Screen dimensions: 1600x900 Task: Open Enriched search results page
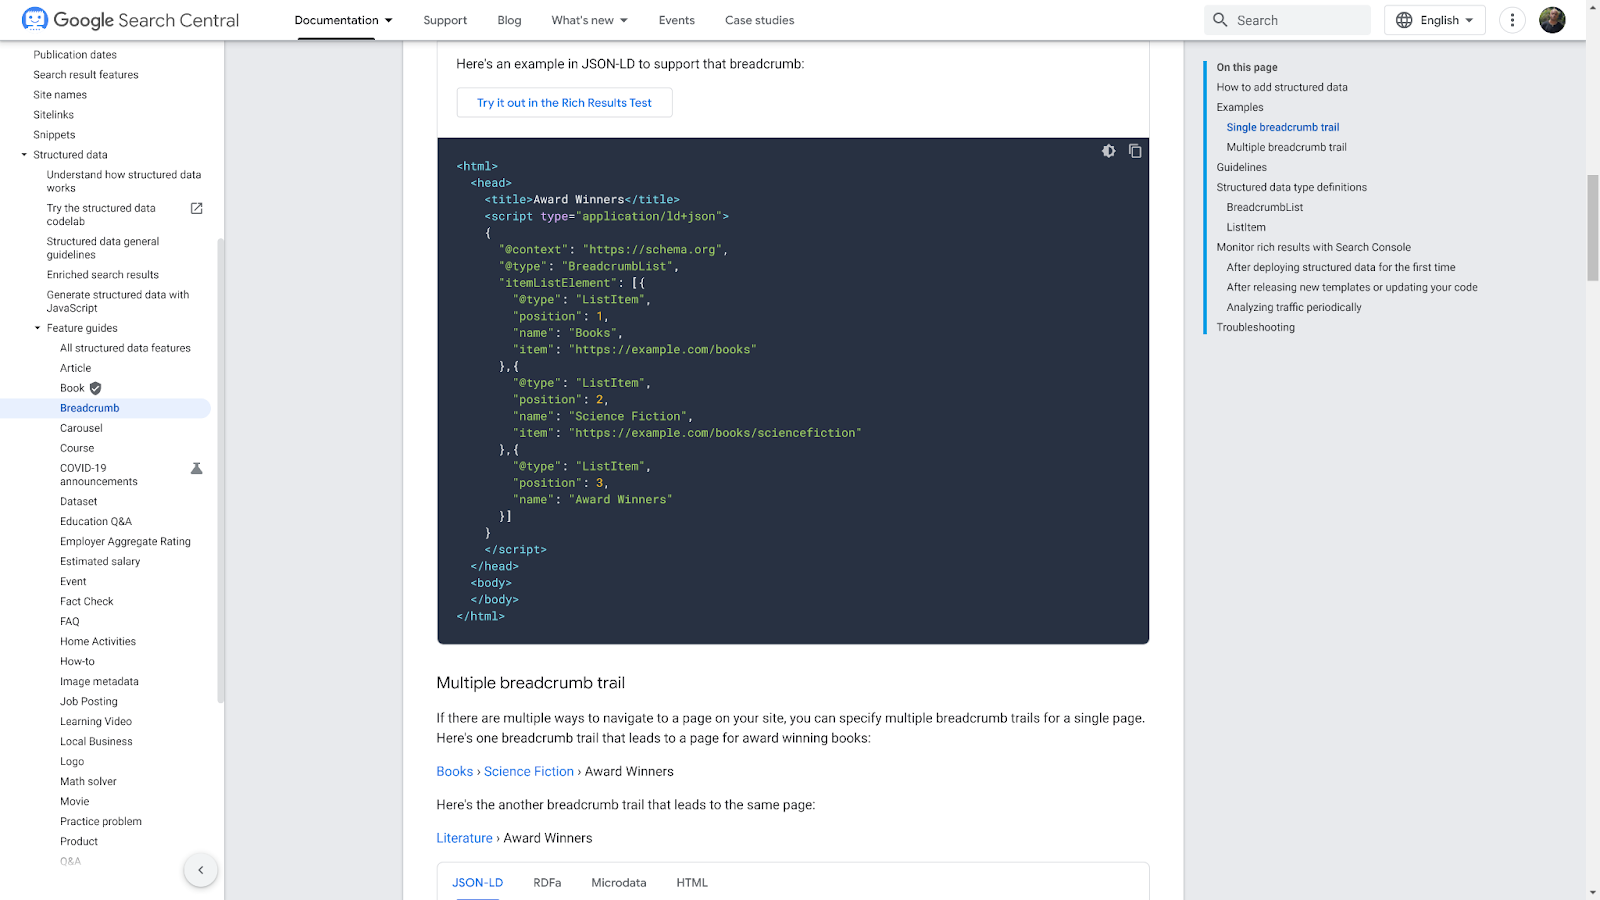coord(103,275)
